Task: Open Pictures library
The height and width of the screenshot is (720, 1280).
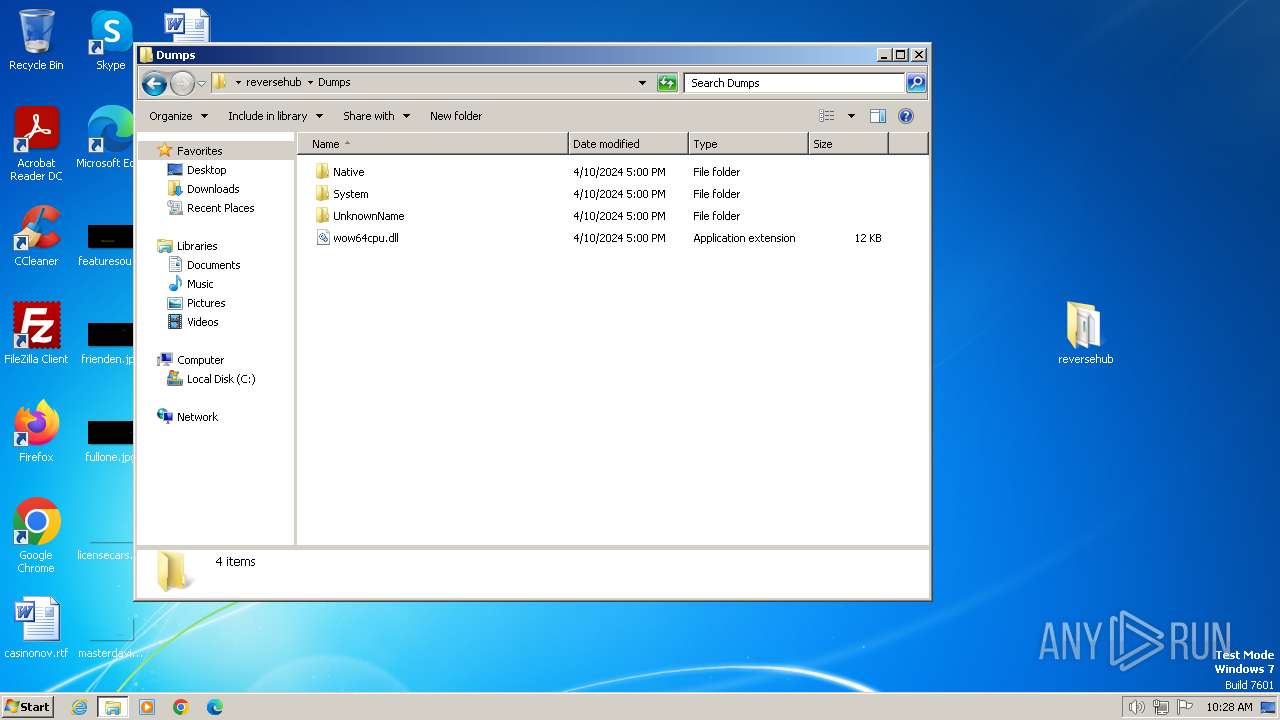Action: (x=206, y=303)
